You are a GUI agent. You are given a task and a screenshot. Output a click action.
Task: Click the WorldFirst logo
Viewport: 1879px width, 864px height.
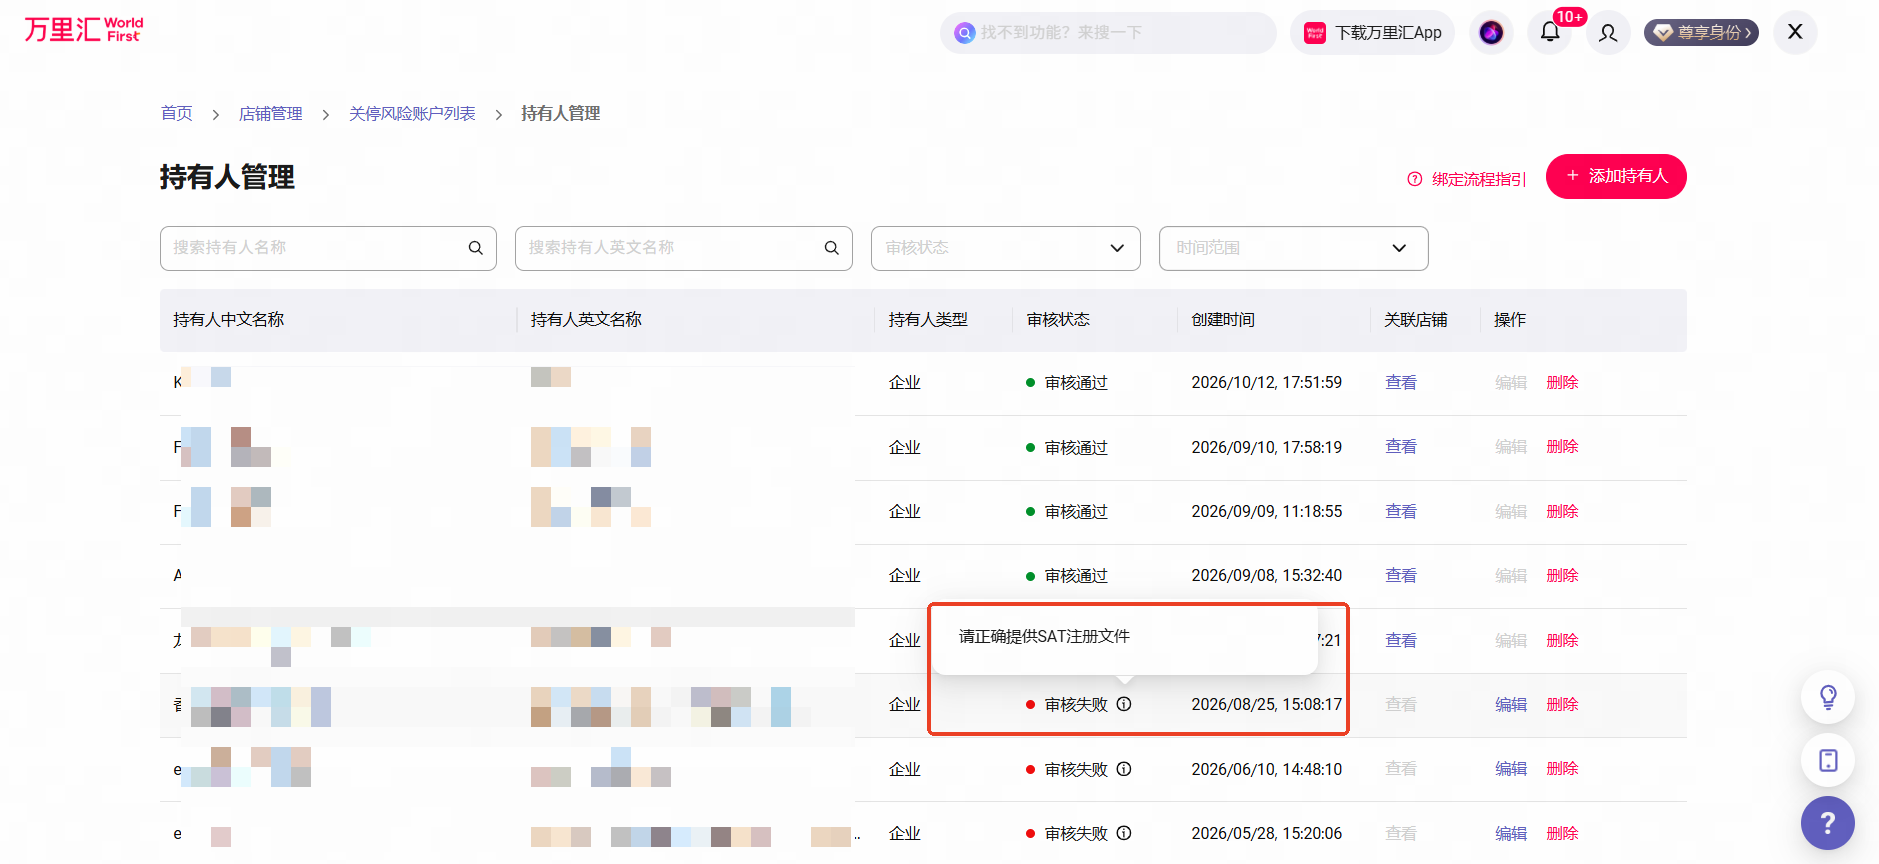[84, 30]
